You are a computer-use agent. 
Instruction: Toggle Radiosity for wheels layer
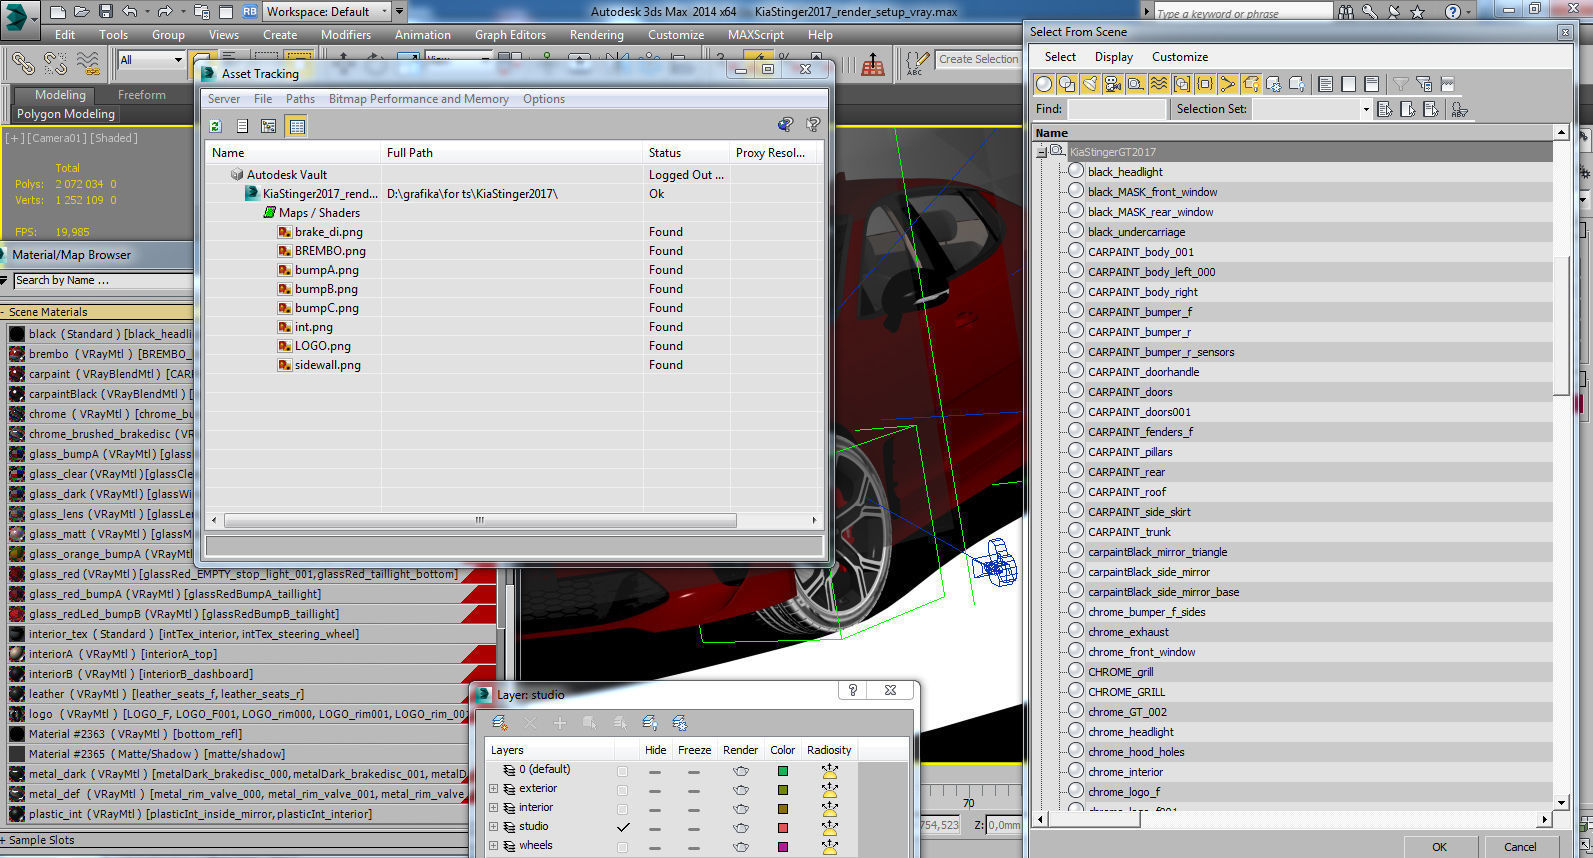click(829, 847)
